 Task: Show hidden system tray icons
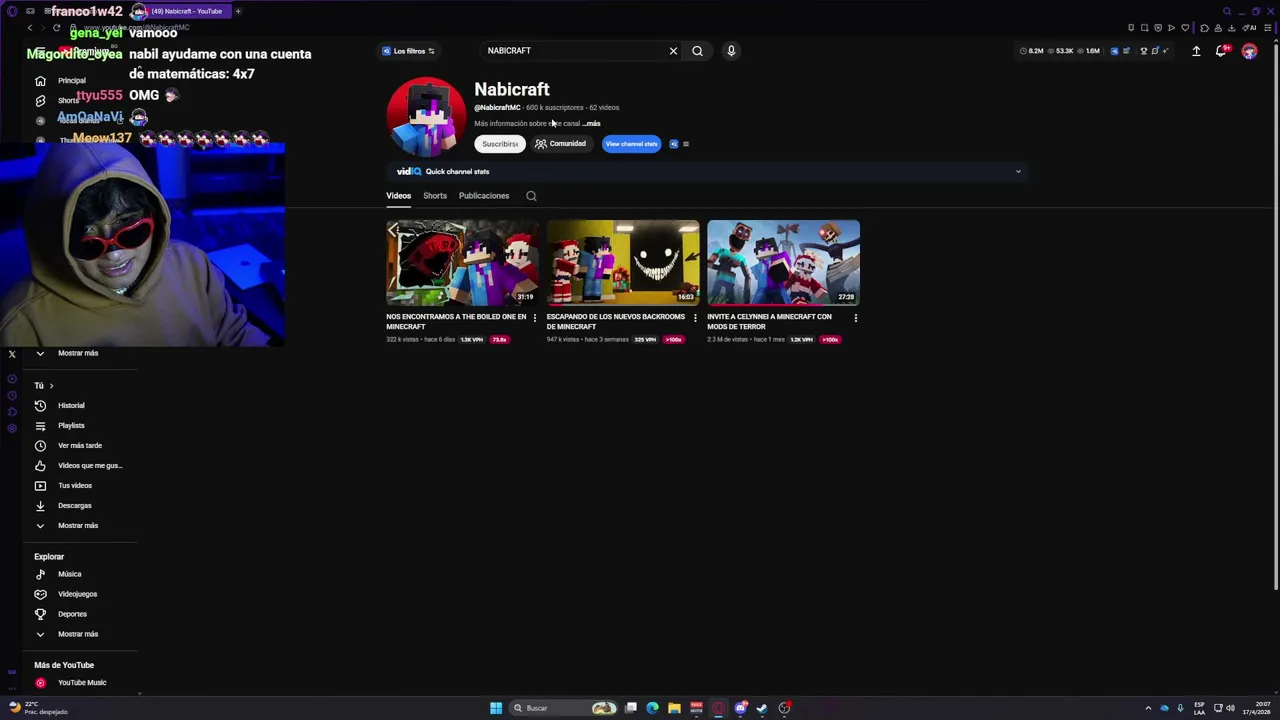1148,708
